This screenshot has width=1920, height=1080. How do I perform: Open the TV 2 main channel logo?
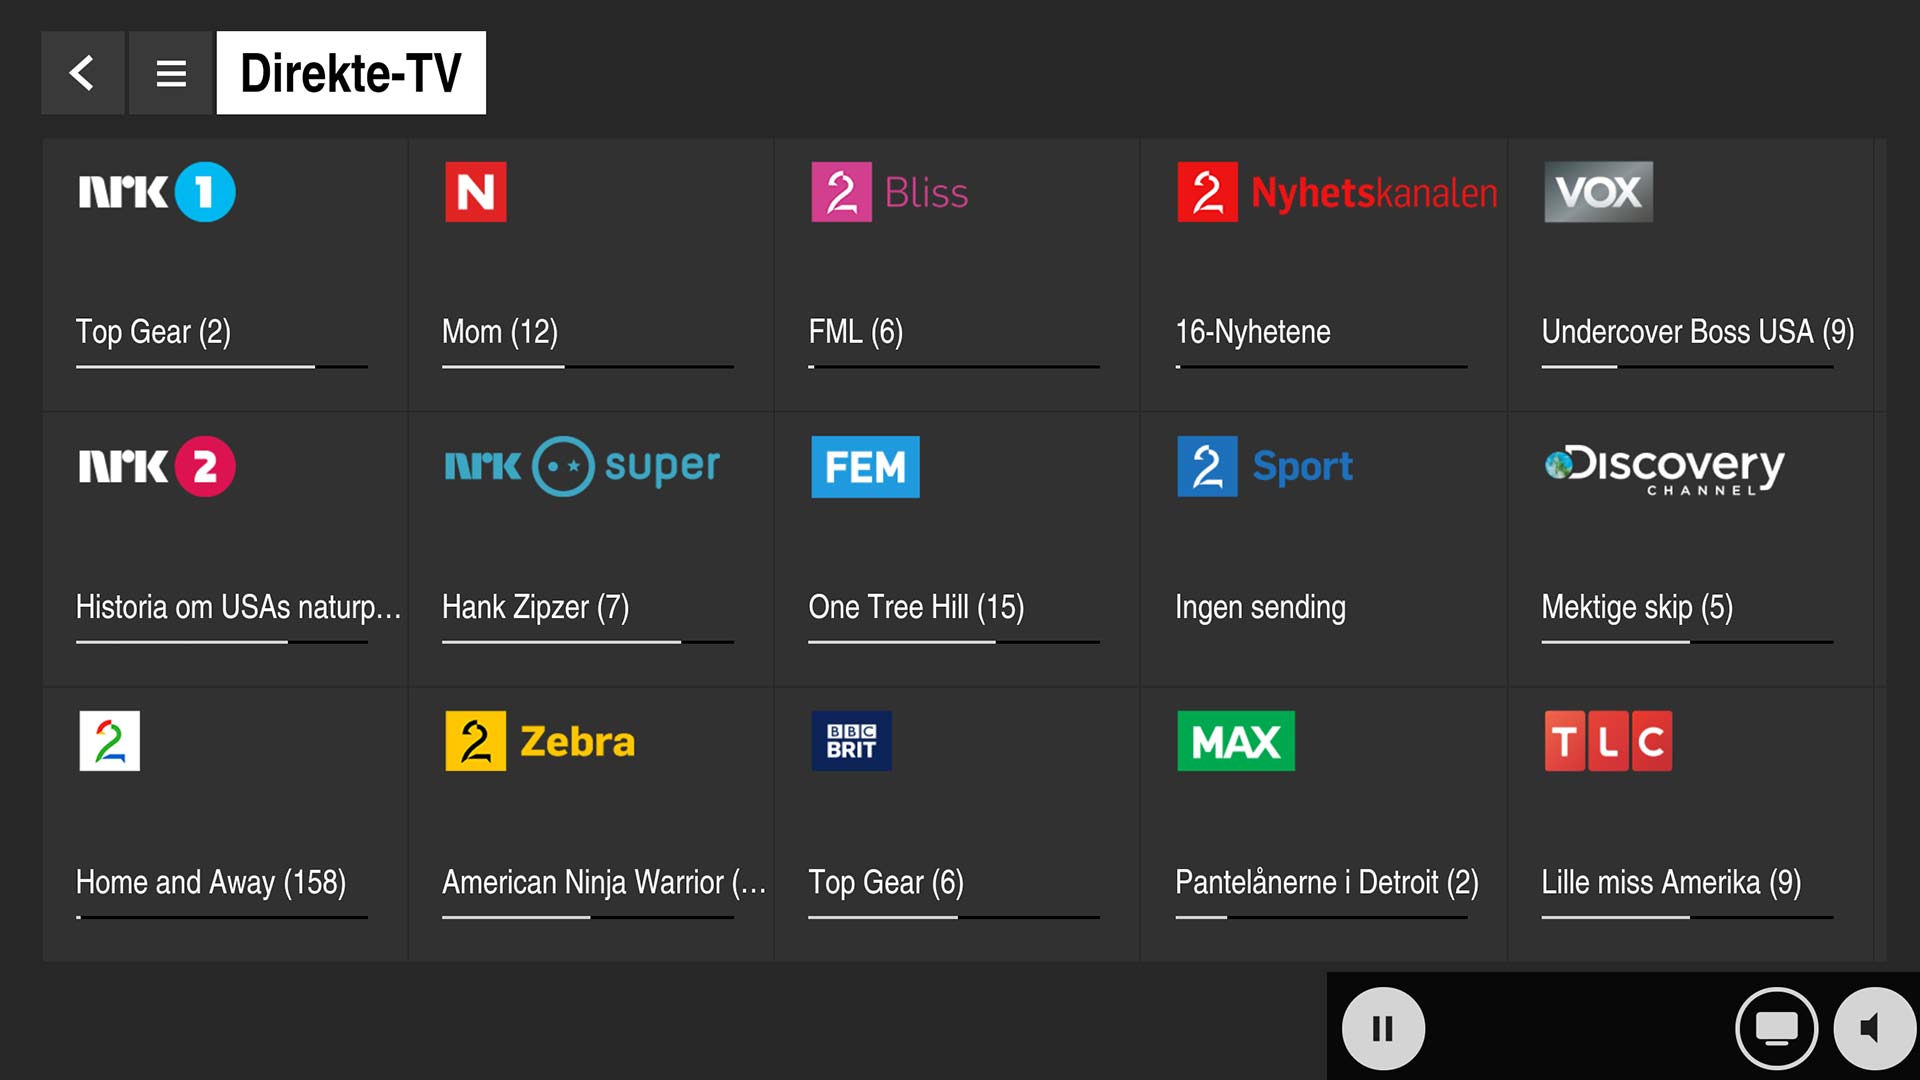(110, 741)
